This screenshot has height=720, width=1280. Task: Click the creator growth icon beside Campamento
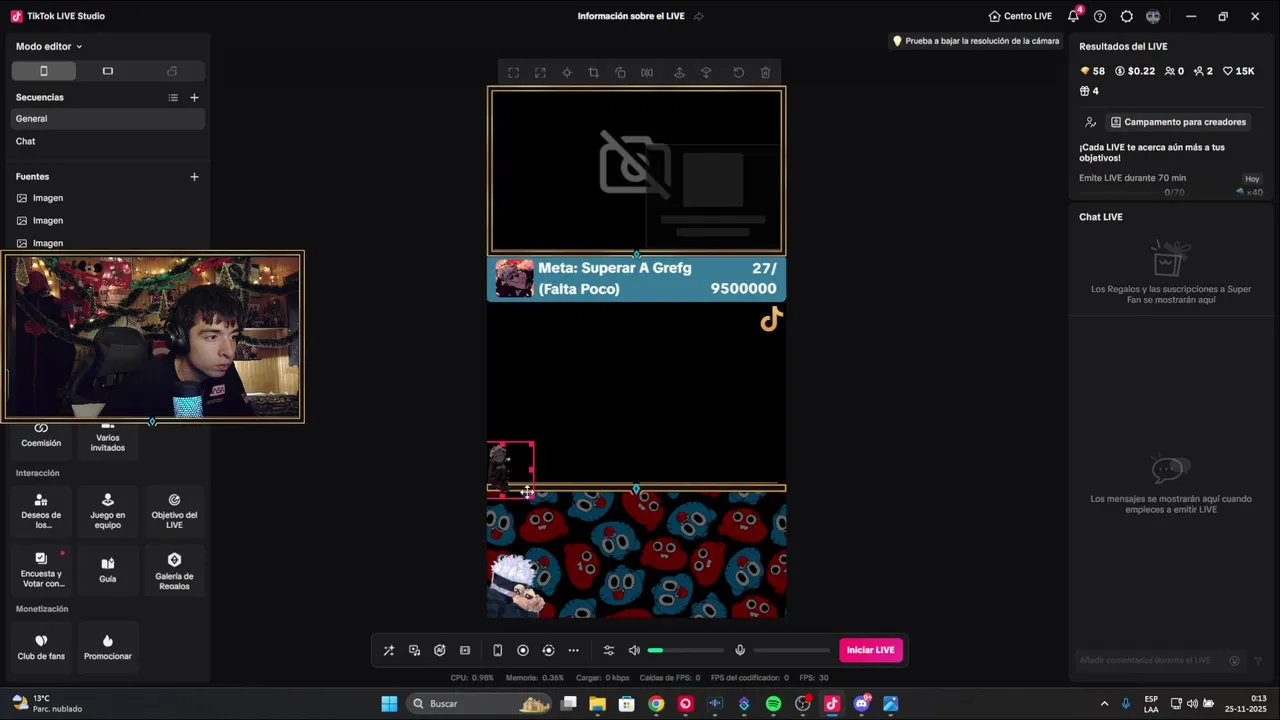[1090, 122]
